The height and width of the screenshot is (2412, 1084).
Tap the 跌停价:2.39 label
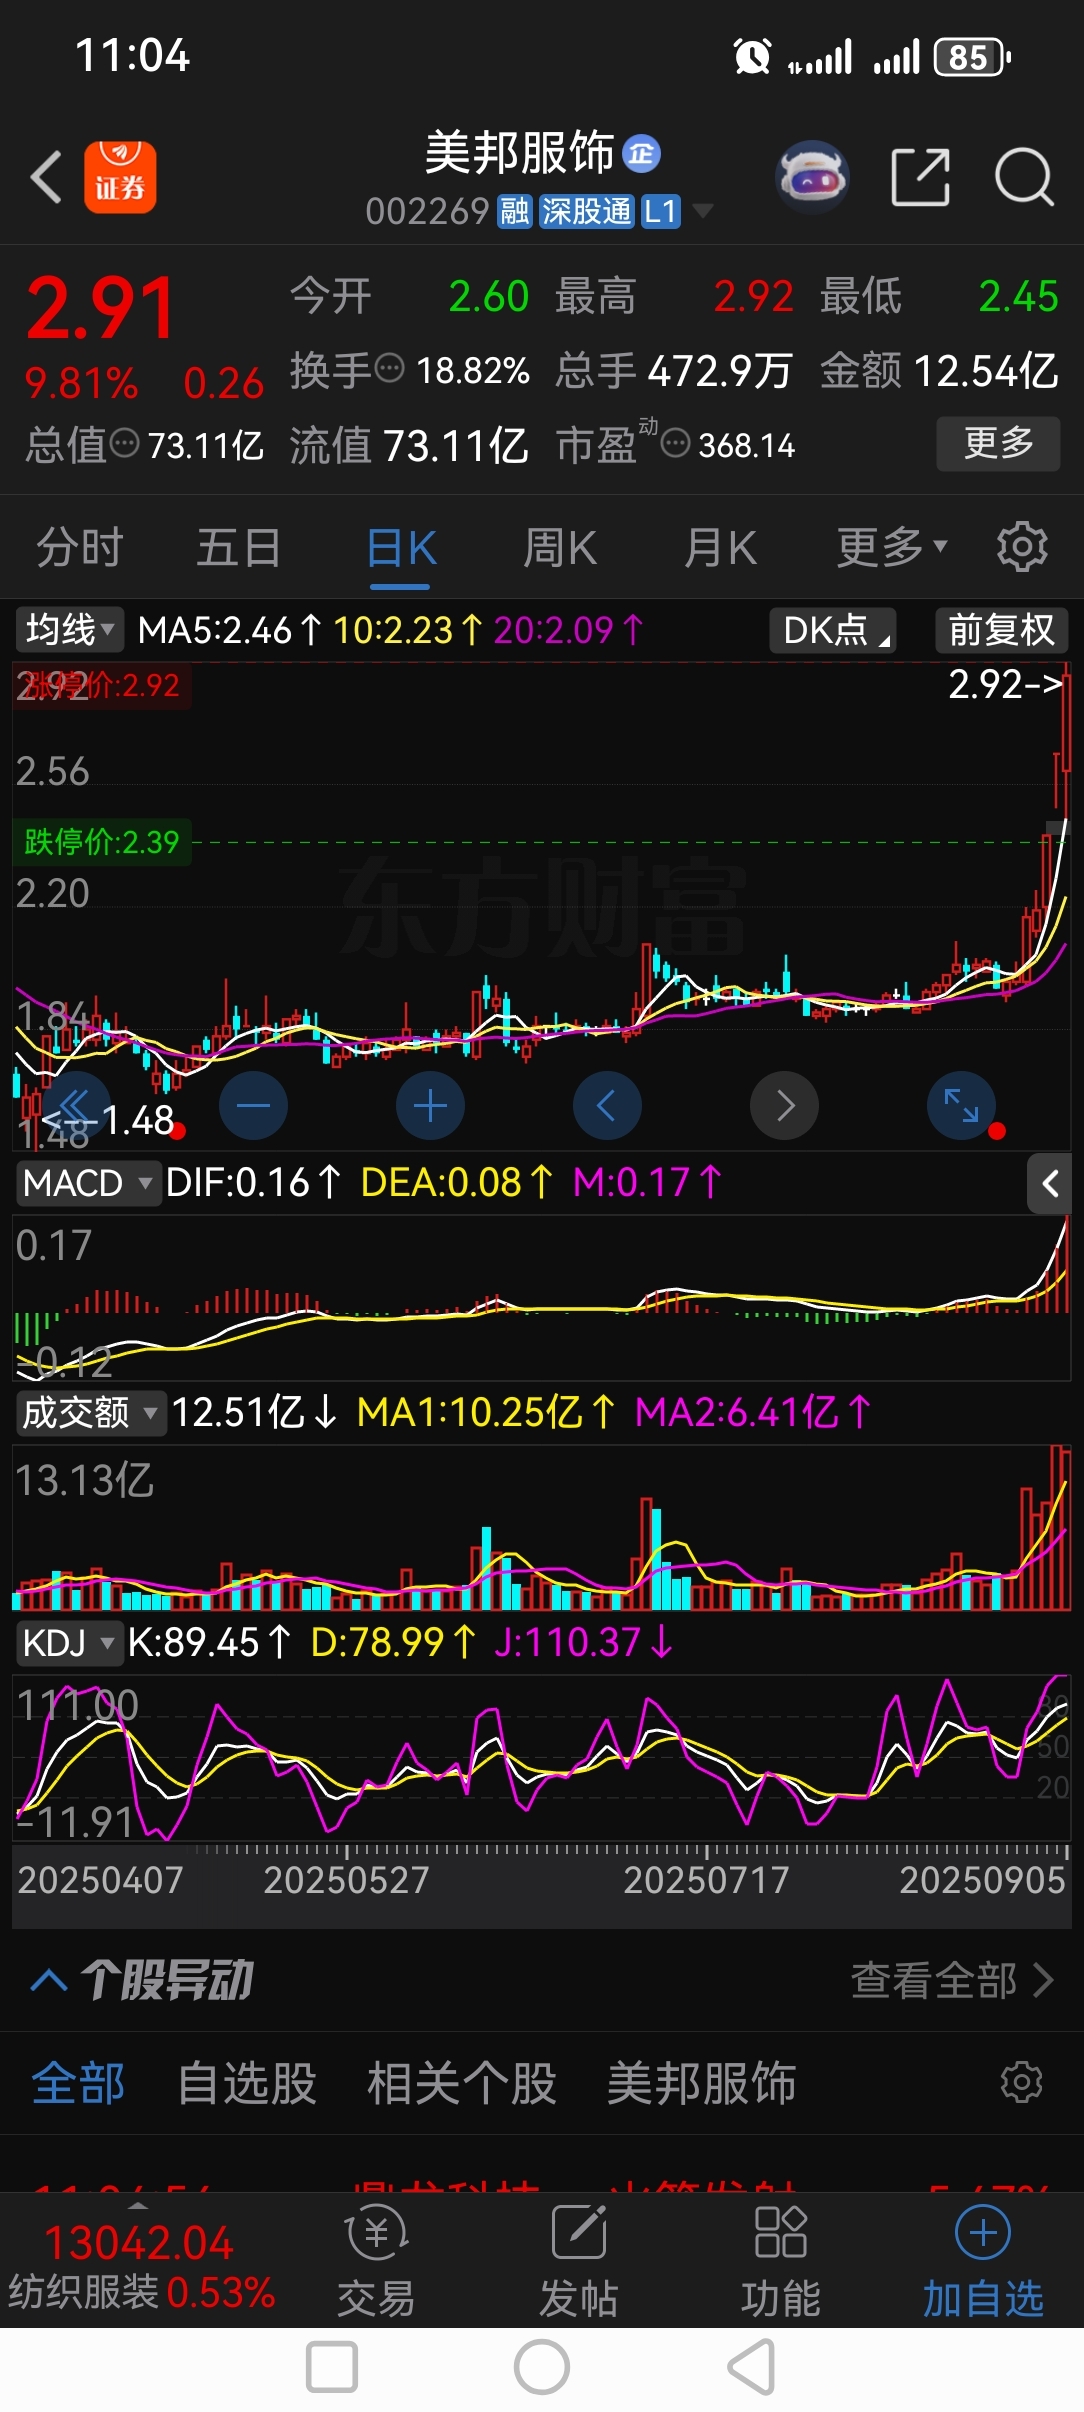pyautogui.click(x=102, y=842)
